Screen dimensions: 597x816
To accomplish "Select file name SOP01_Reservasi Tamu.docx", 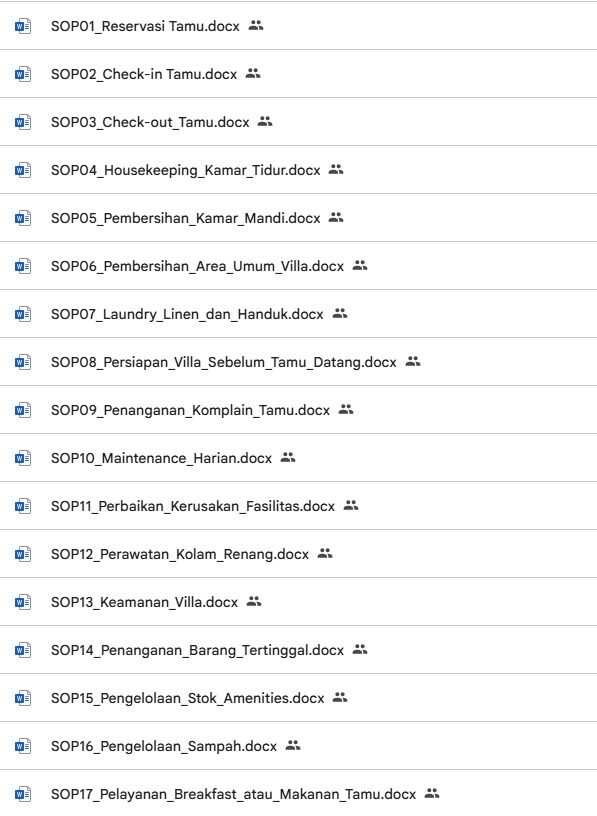I will tap(145, 26).
